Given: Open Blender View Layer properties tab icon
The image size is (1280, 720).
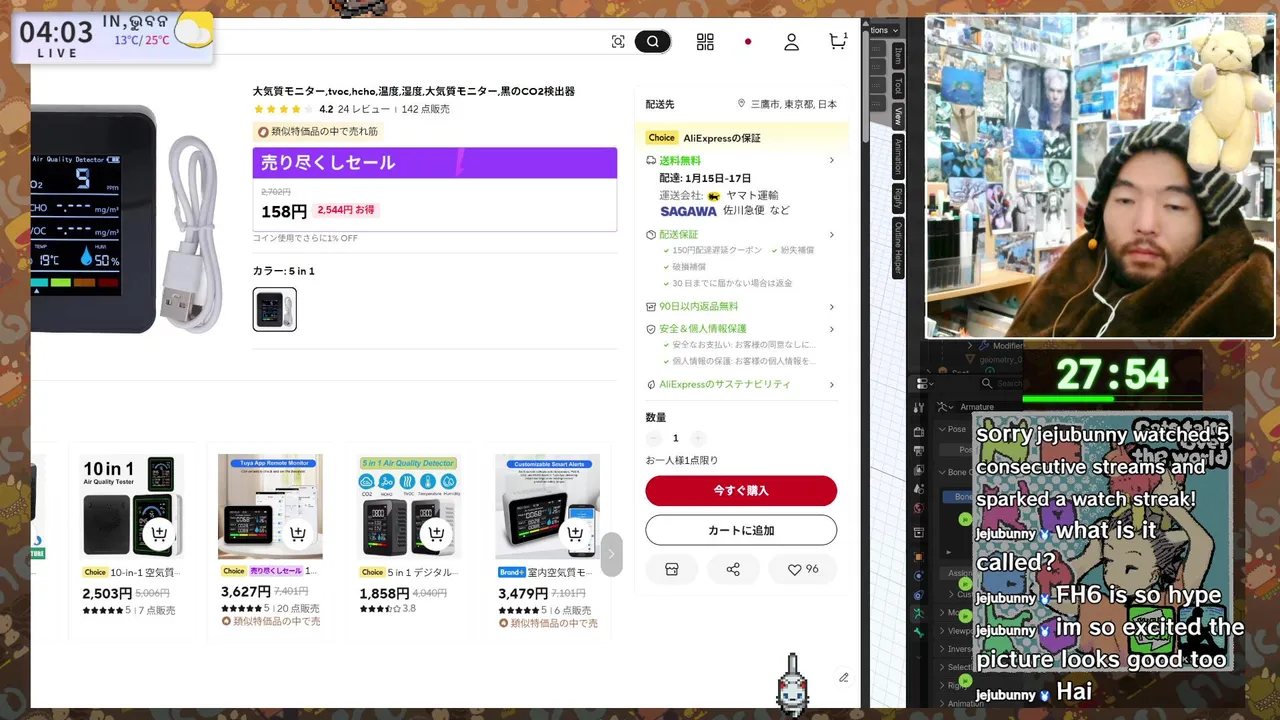Looking at the screenshot, I should click(919, 470).
